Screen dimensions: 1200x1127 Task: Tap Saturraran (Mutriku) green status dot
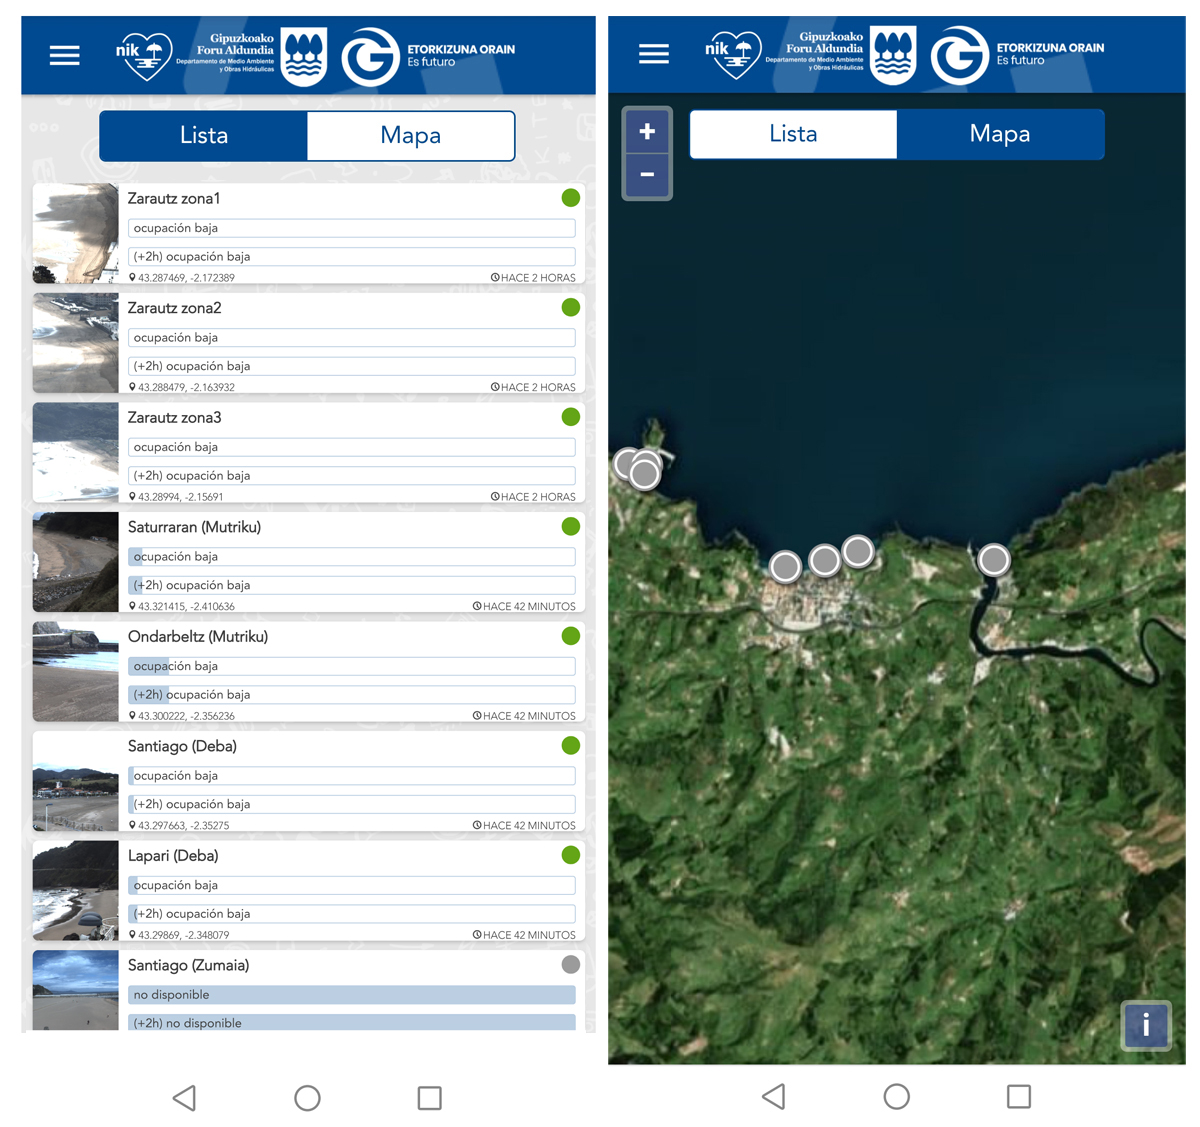pos(571,526)
